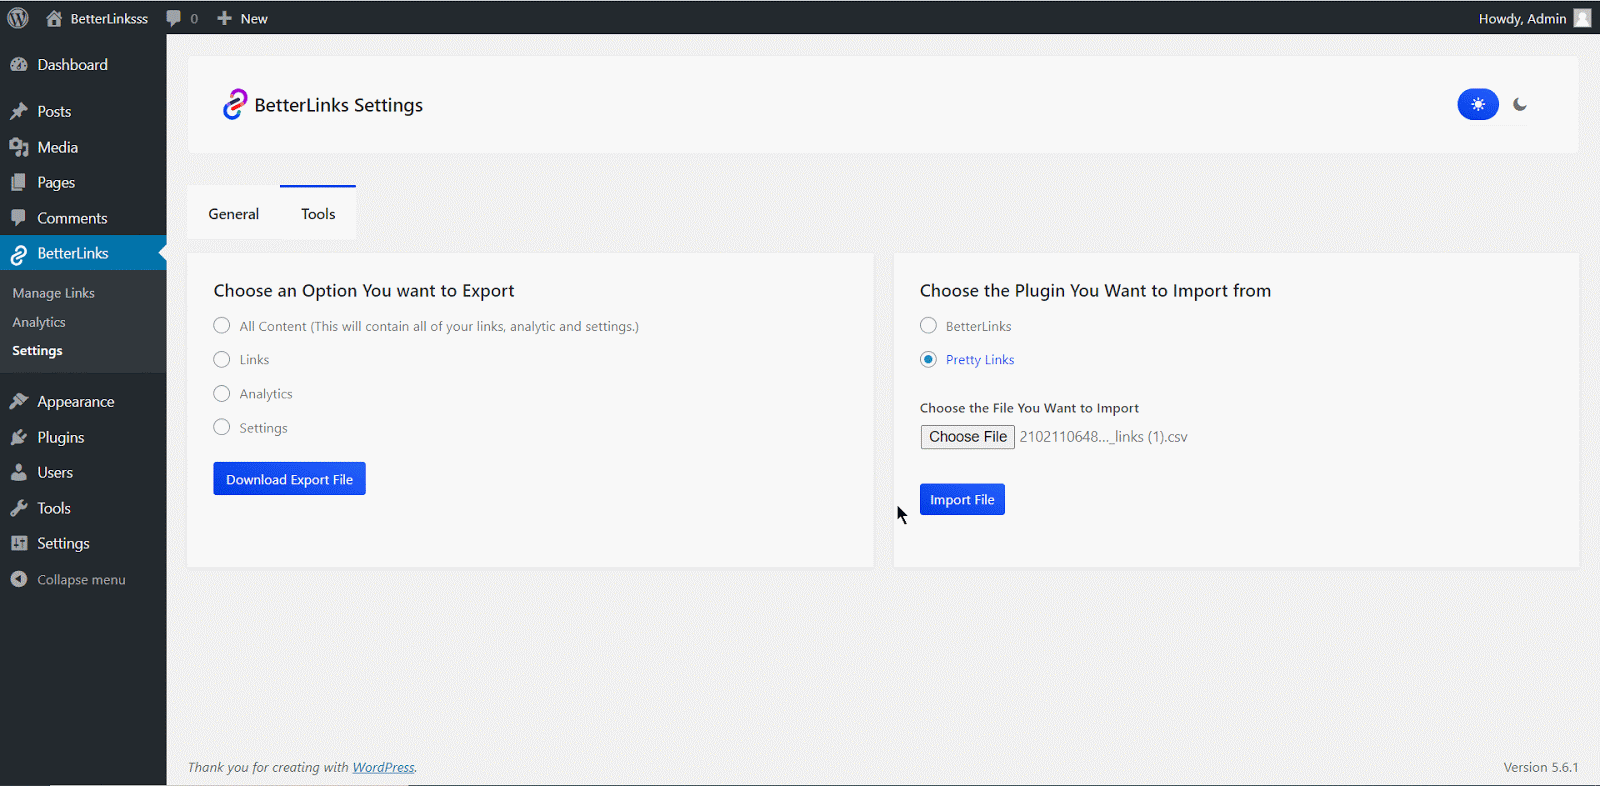
Task: Choose BetterLinks as import source
Action: click(x=928, y=326)
